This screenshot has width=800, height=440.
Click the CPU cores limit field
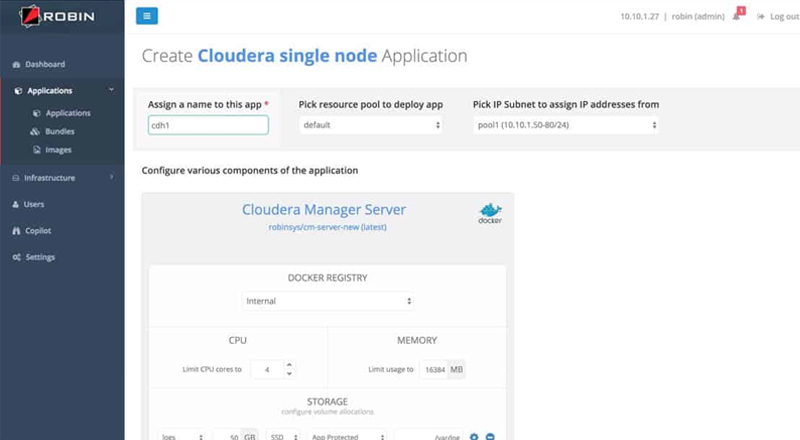[267, 370]
